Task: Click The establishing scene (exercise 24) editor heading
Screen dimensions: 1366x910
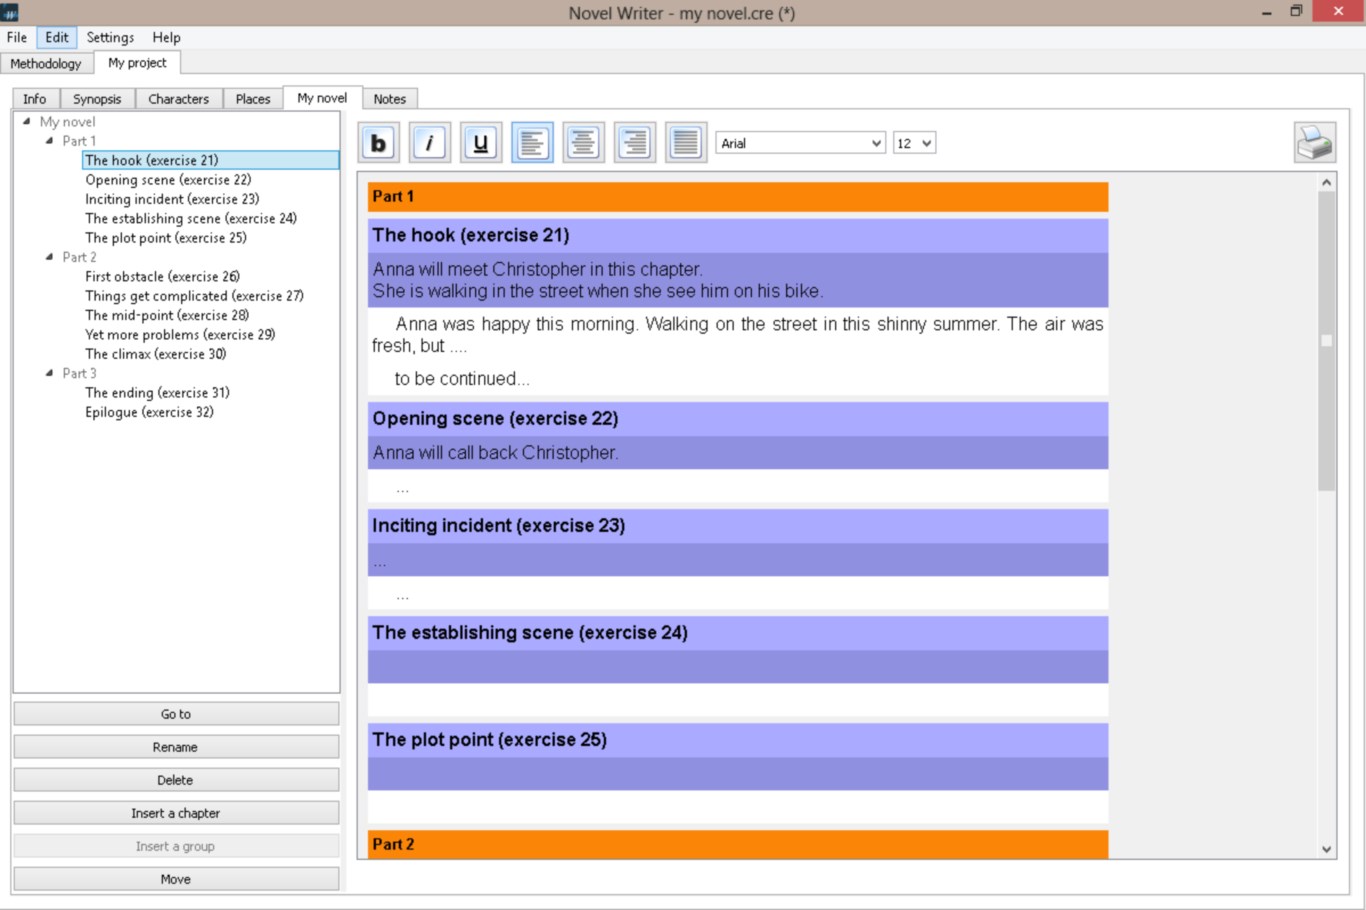Action: (738, 633)
